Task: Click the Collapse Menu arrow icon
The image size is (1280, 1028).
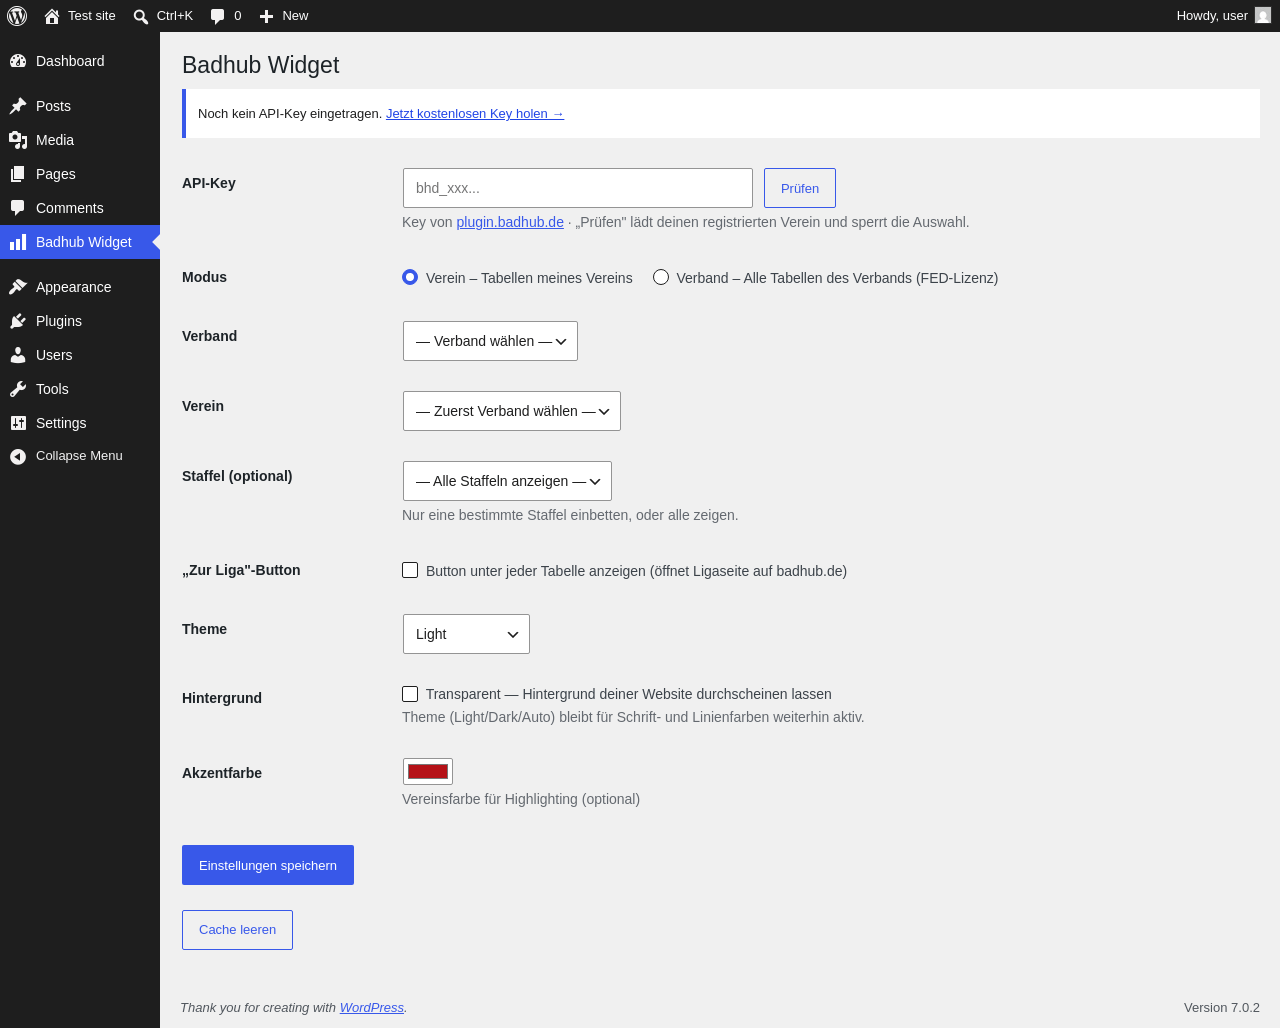Action: (x=18, y=456)
